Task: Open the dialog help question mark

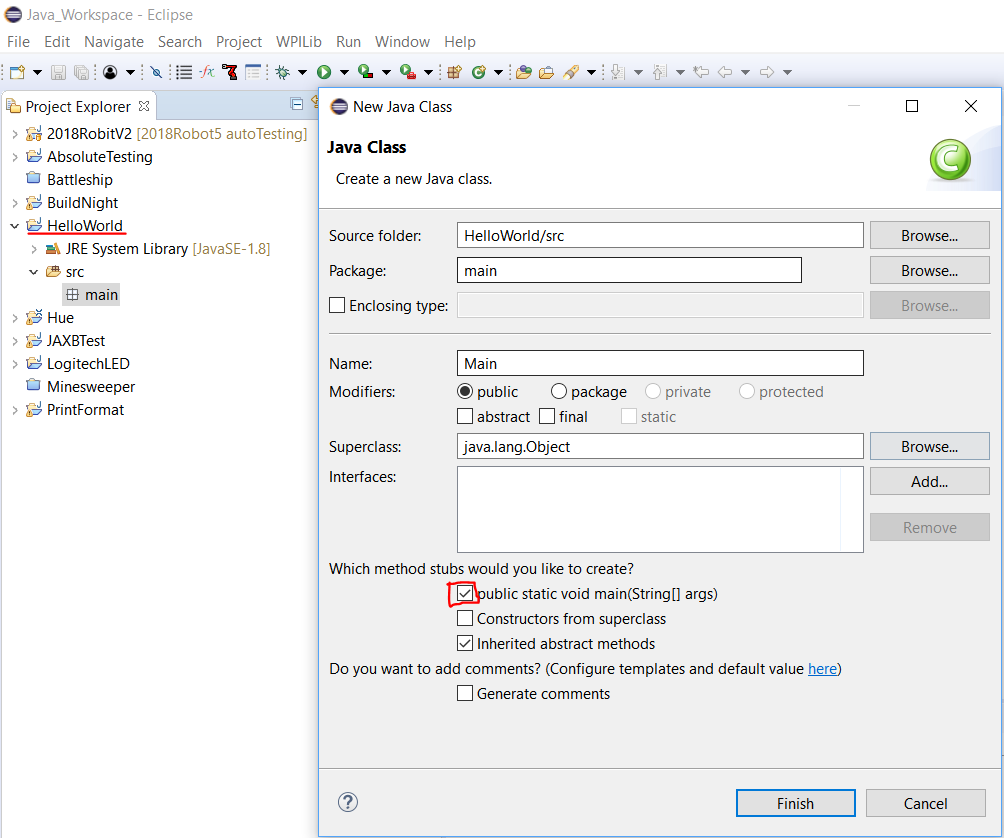Action: coord(348,802)
